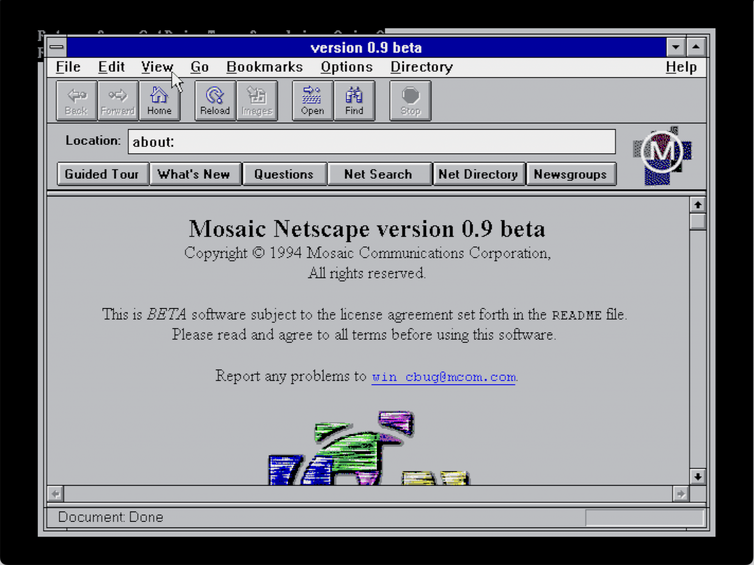Click the vertical scrollbar down arrow
The height and width of the screenshot is (565, 754).
coord(697,477)
